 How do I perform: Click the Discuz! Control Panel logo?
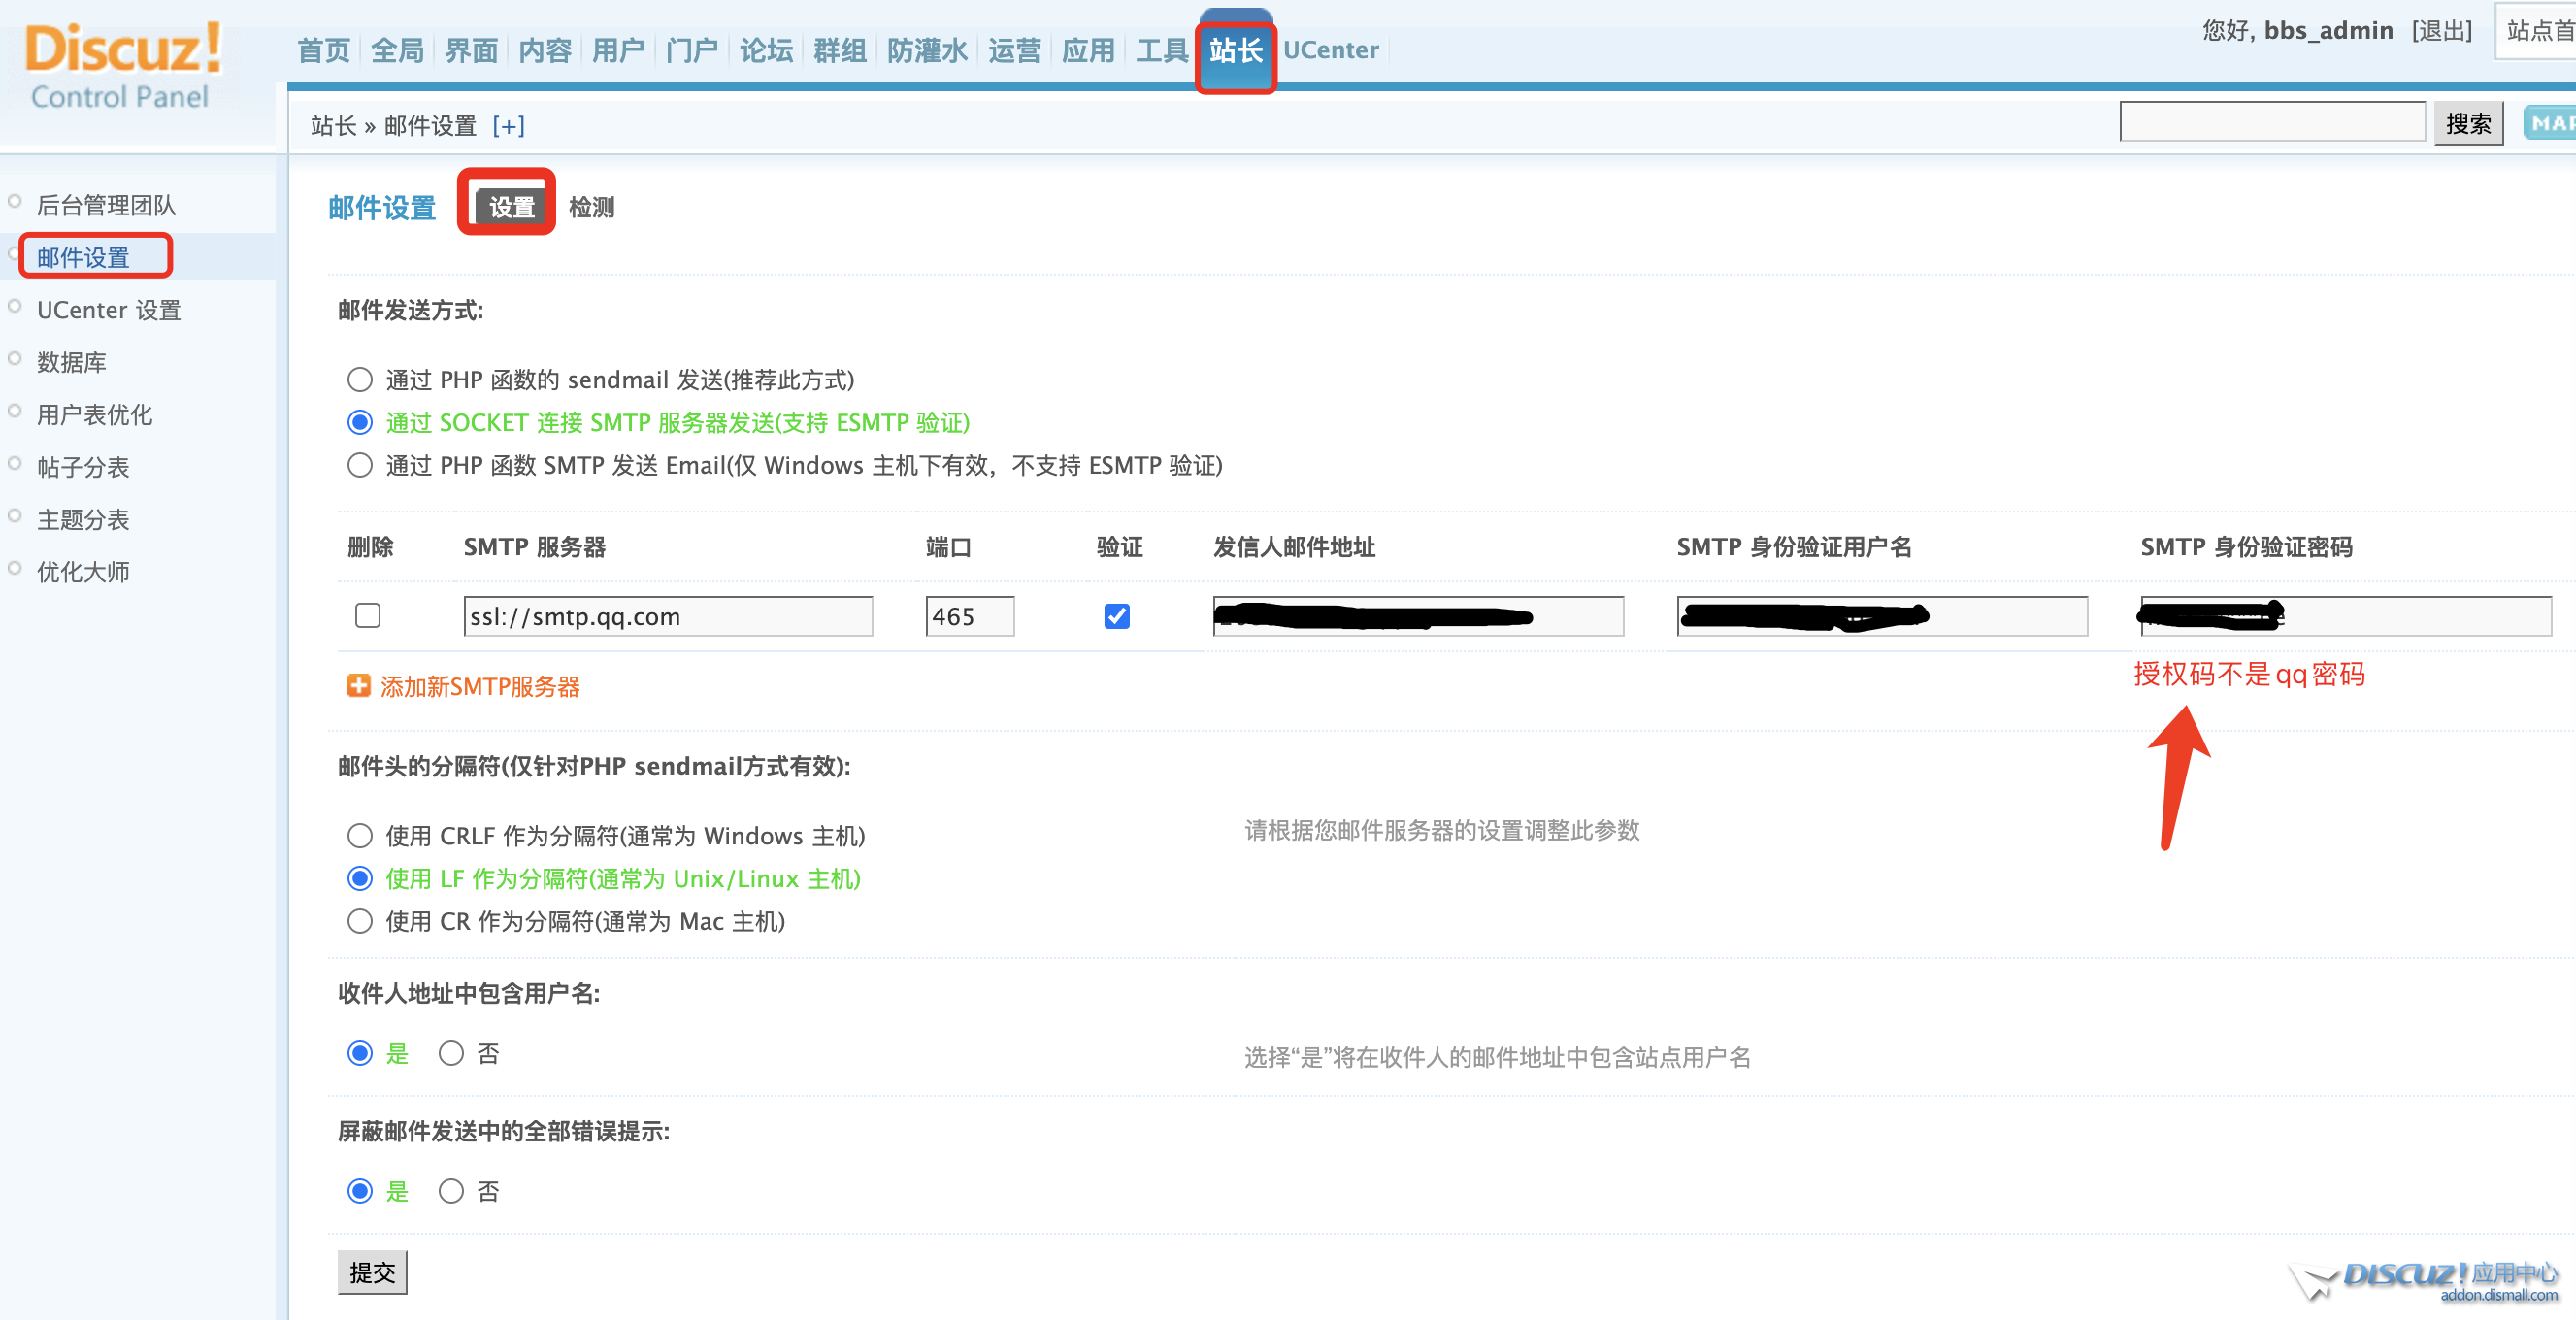click(x=122, y=67)
